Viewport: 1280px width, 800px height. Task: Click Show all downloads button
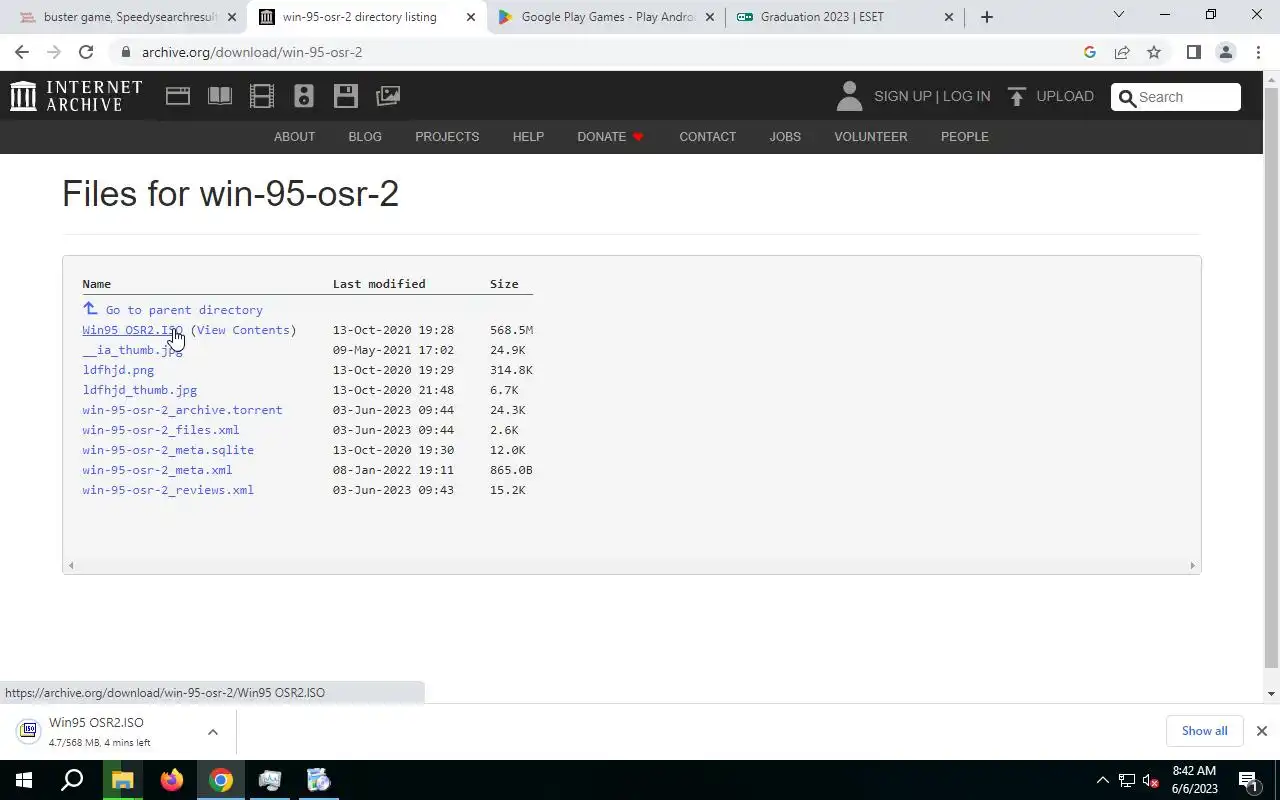tap(1204, 731)
